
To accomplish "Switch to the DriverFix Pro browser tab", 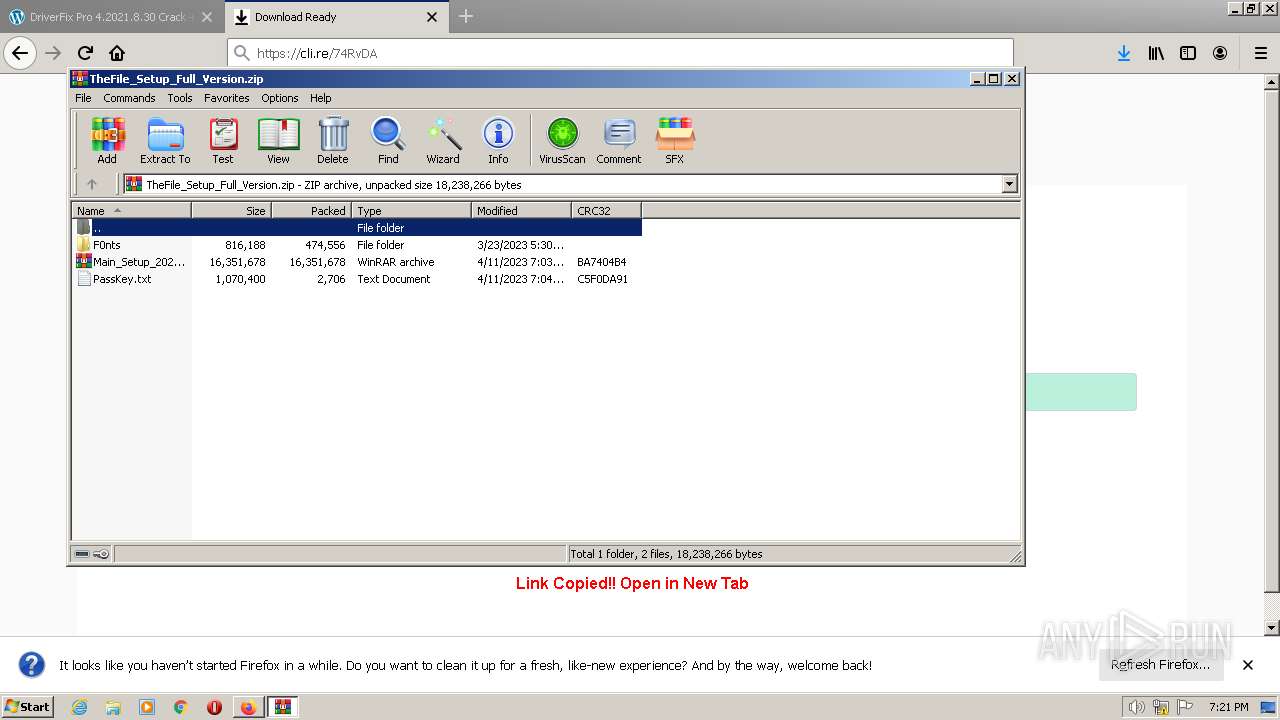I will click(112, 17).
